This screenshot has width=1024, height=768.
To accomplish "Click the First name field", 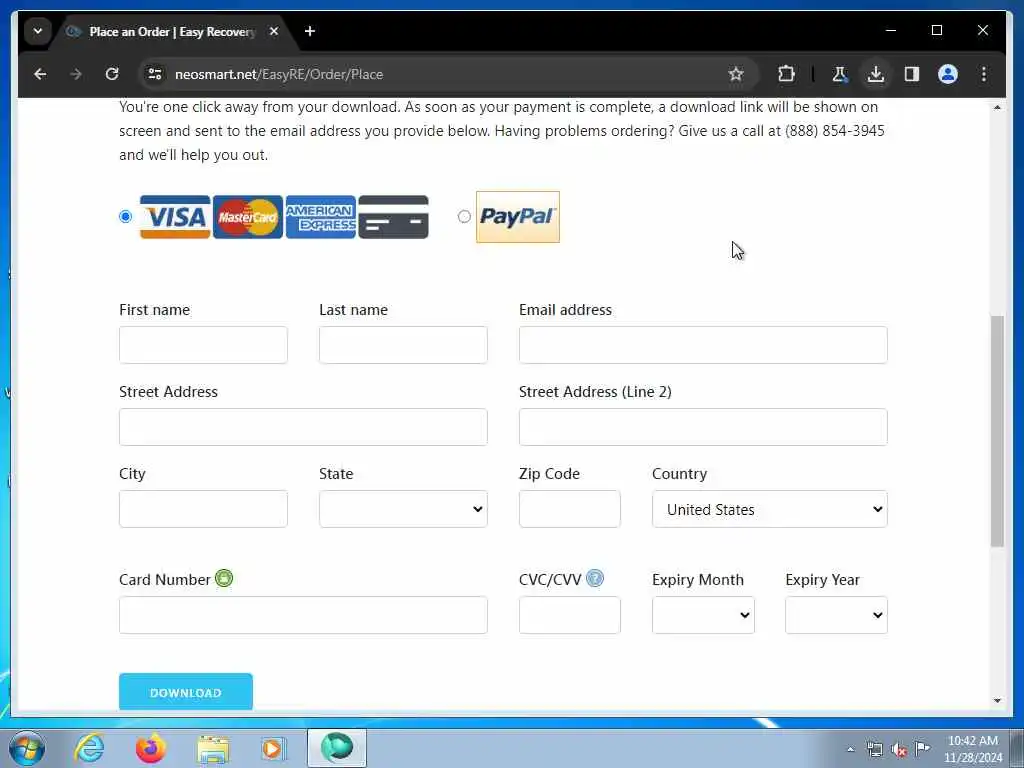I will click(203, 345).
